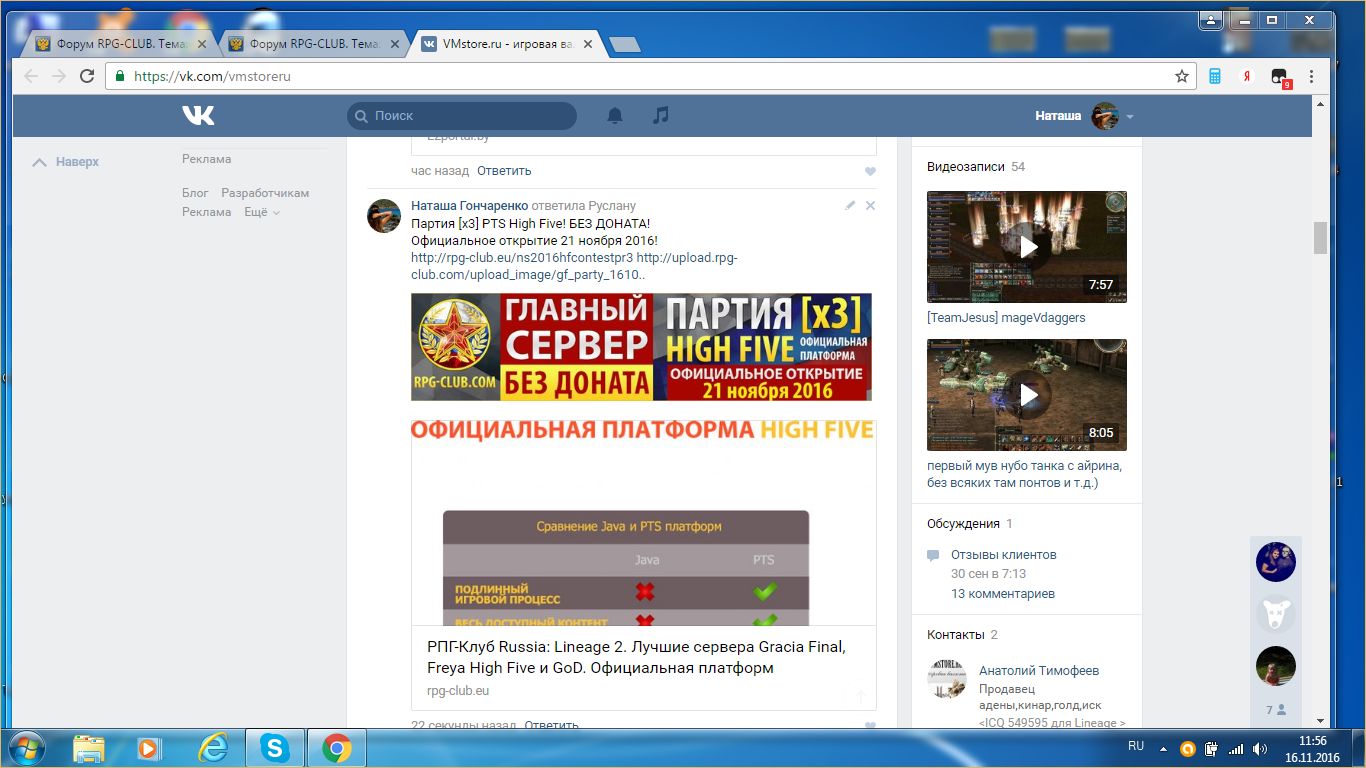
Task: Reload the page with the refresh icon
Action: [x=87, y=76]
